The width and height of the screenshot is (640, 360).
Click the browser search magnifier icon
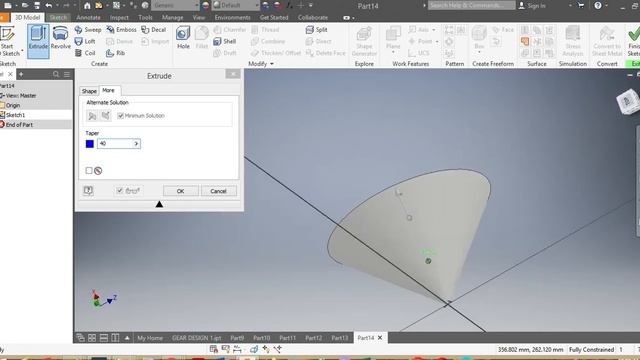click(56, 74)
